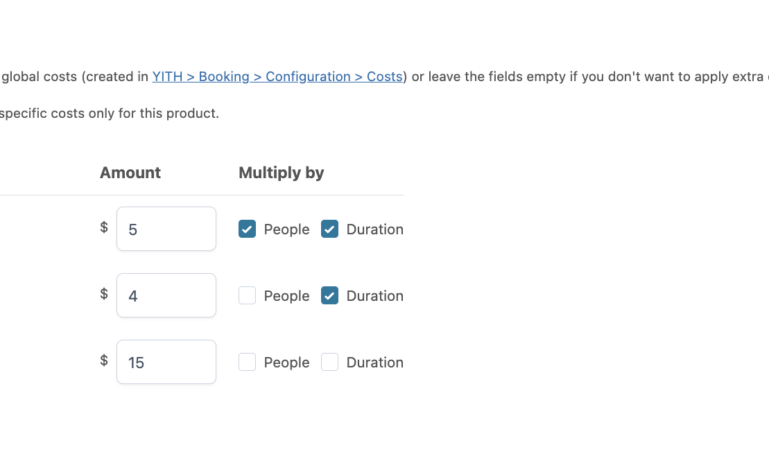Uncheck the Duration checkbox in the $5 row
The height and width of the screenshot is (452, 769).
tap(330, 229)
